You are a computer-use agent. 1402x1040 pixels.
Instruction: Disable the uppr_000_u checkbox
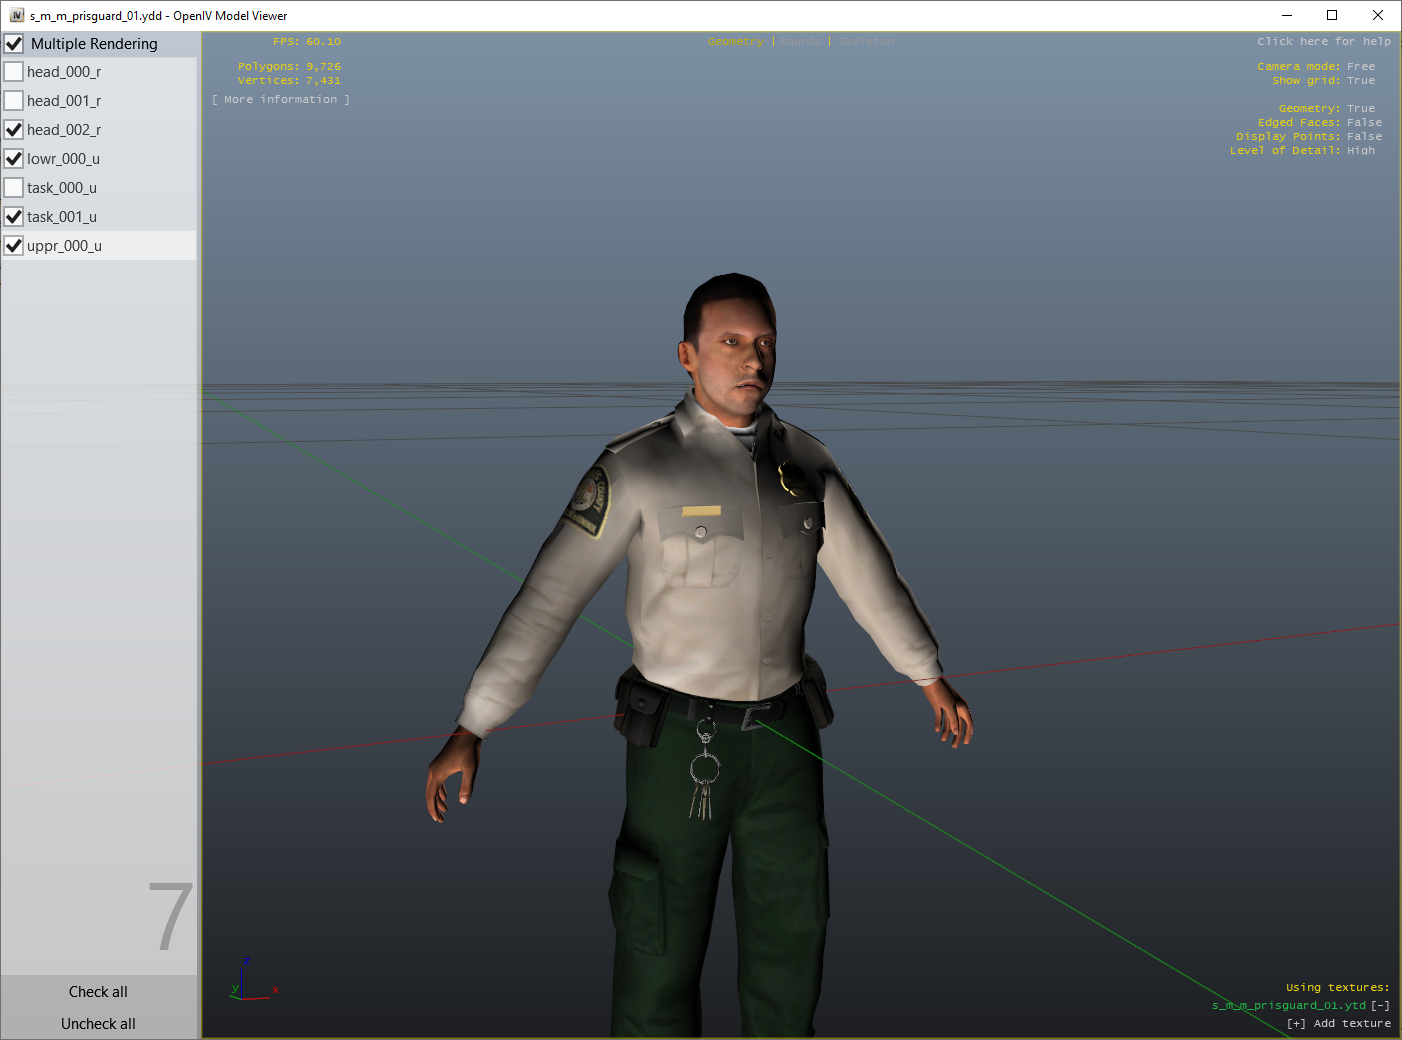click(x=14, y=246)
